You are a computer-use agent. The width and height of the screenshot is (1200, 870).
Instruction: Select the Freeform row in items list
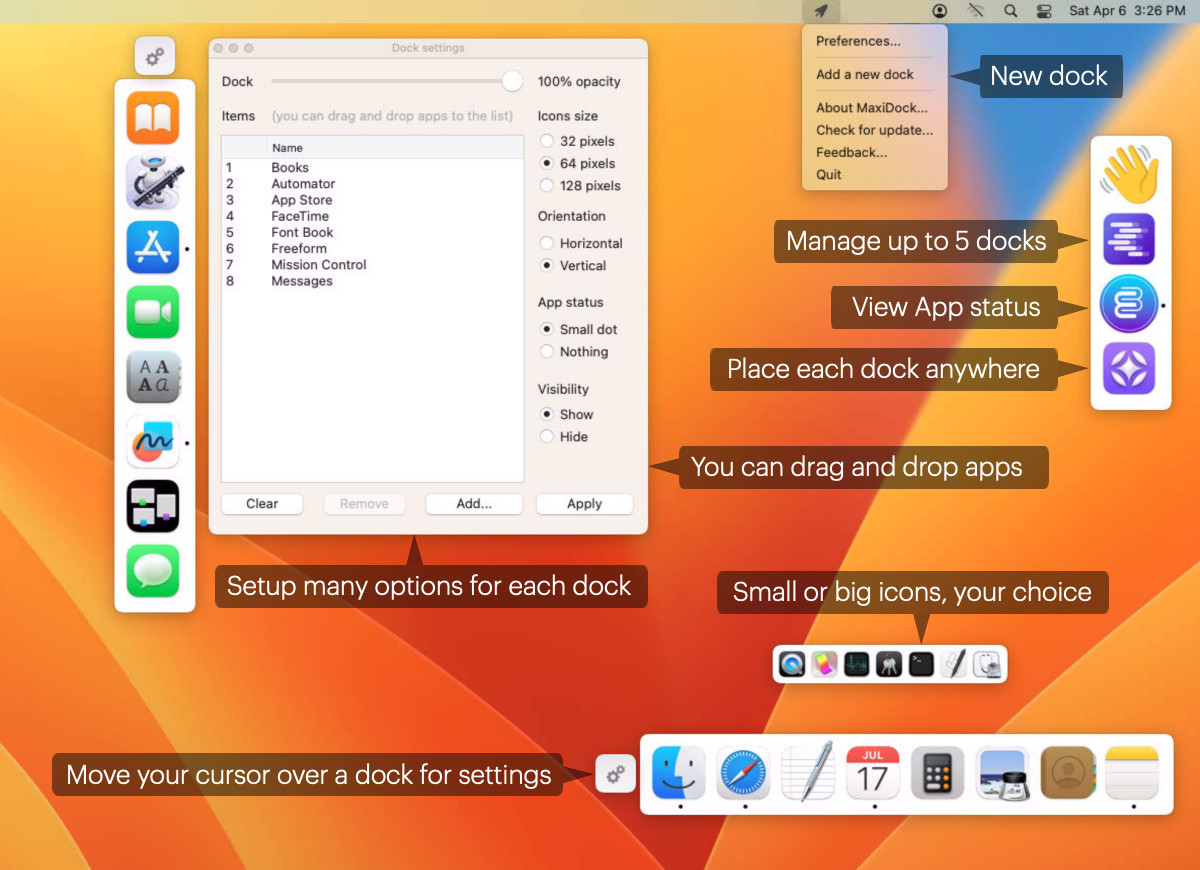pos(372,249)
